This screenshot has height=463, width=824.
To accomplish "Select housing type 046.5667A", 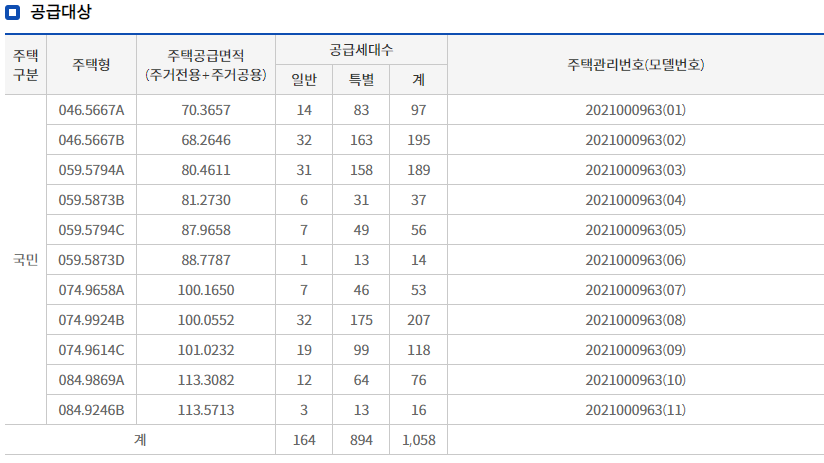I will 91,110.
